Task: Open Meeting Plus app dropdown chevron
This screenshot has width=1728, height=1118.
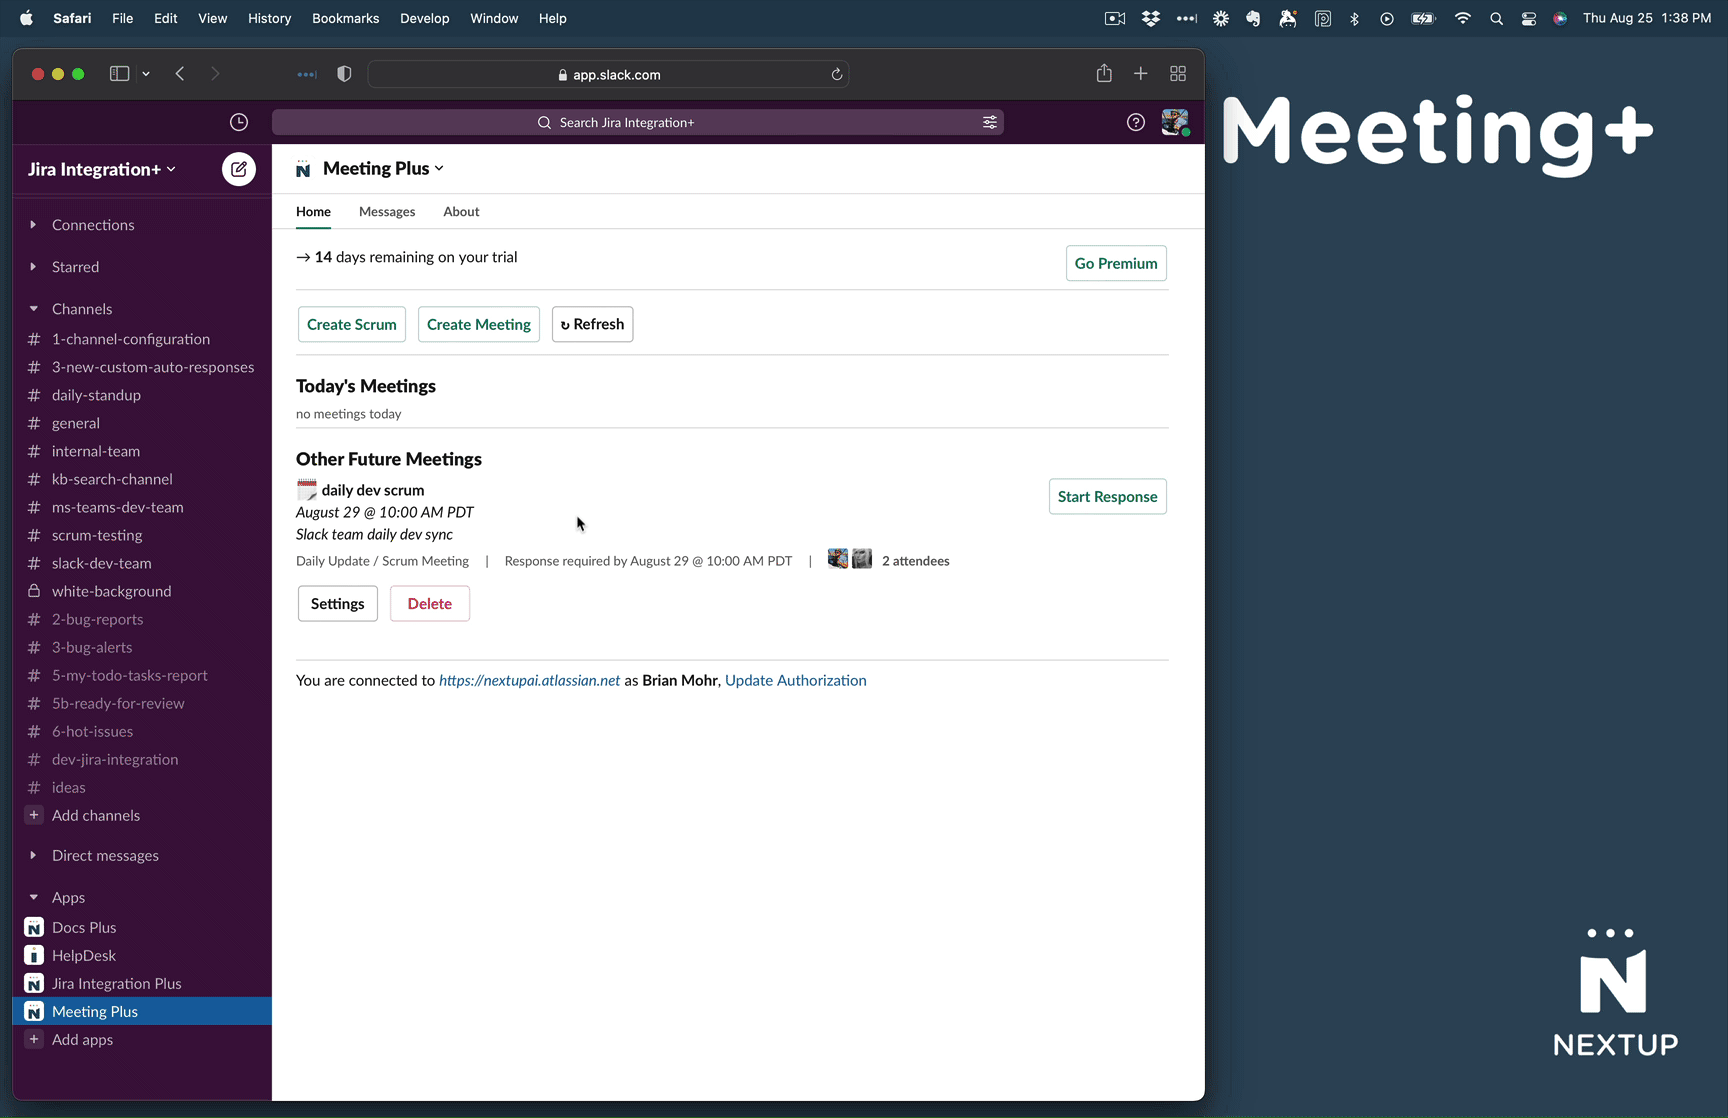Action: 439,169
